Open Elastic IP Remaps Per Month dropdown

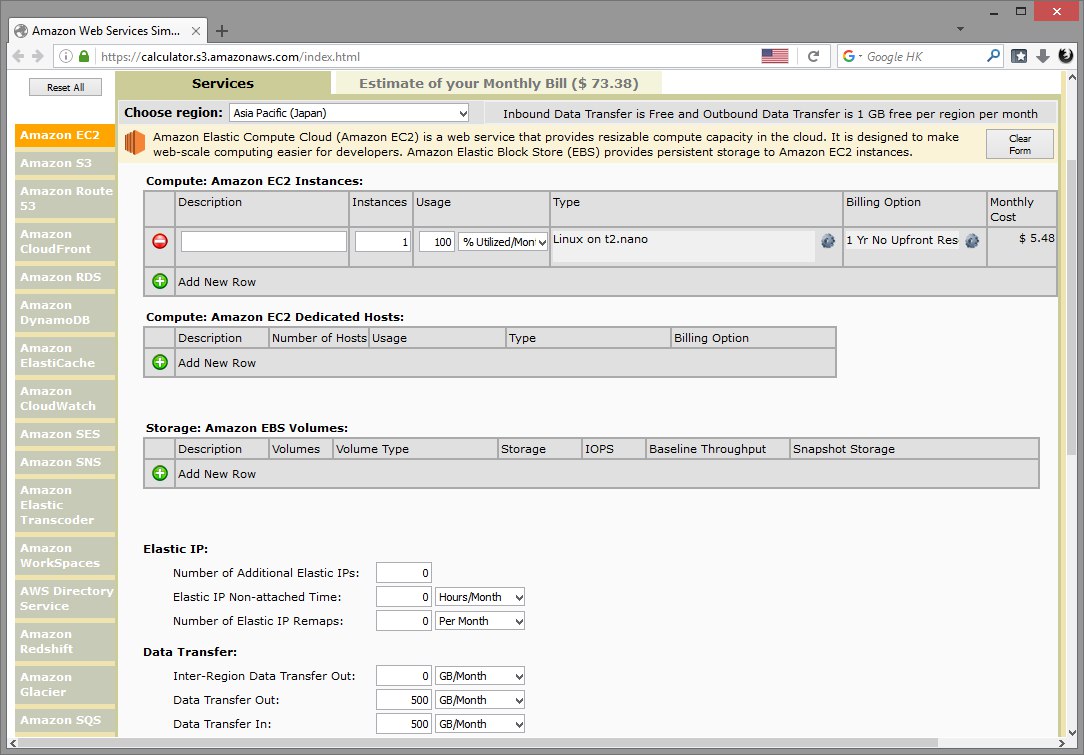click(480, 621)
